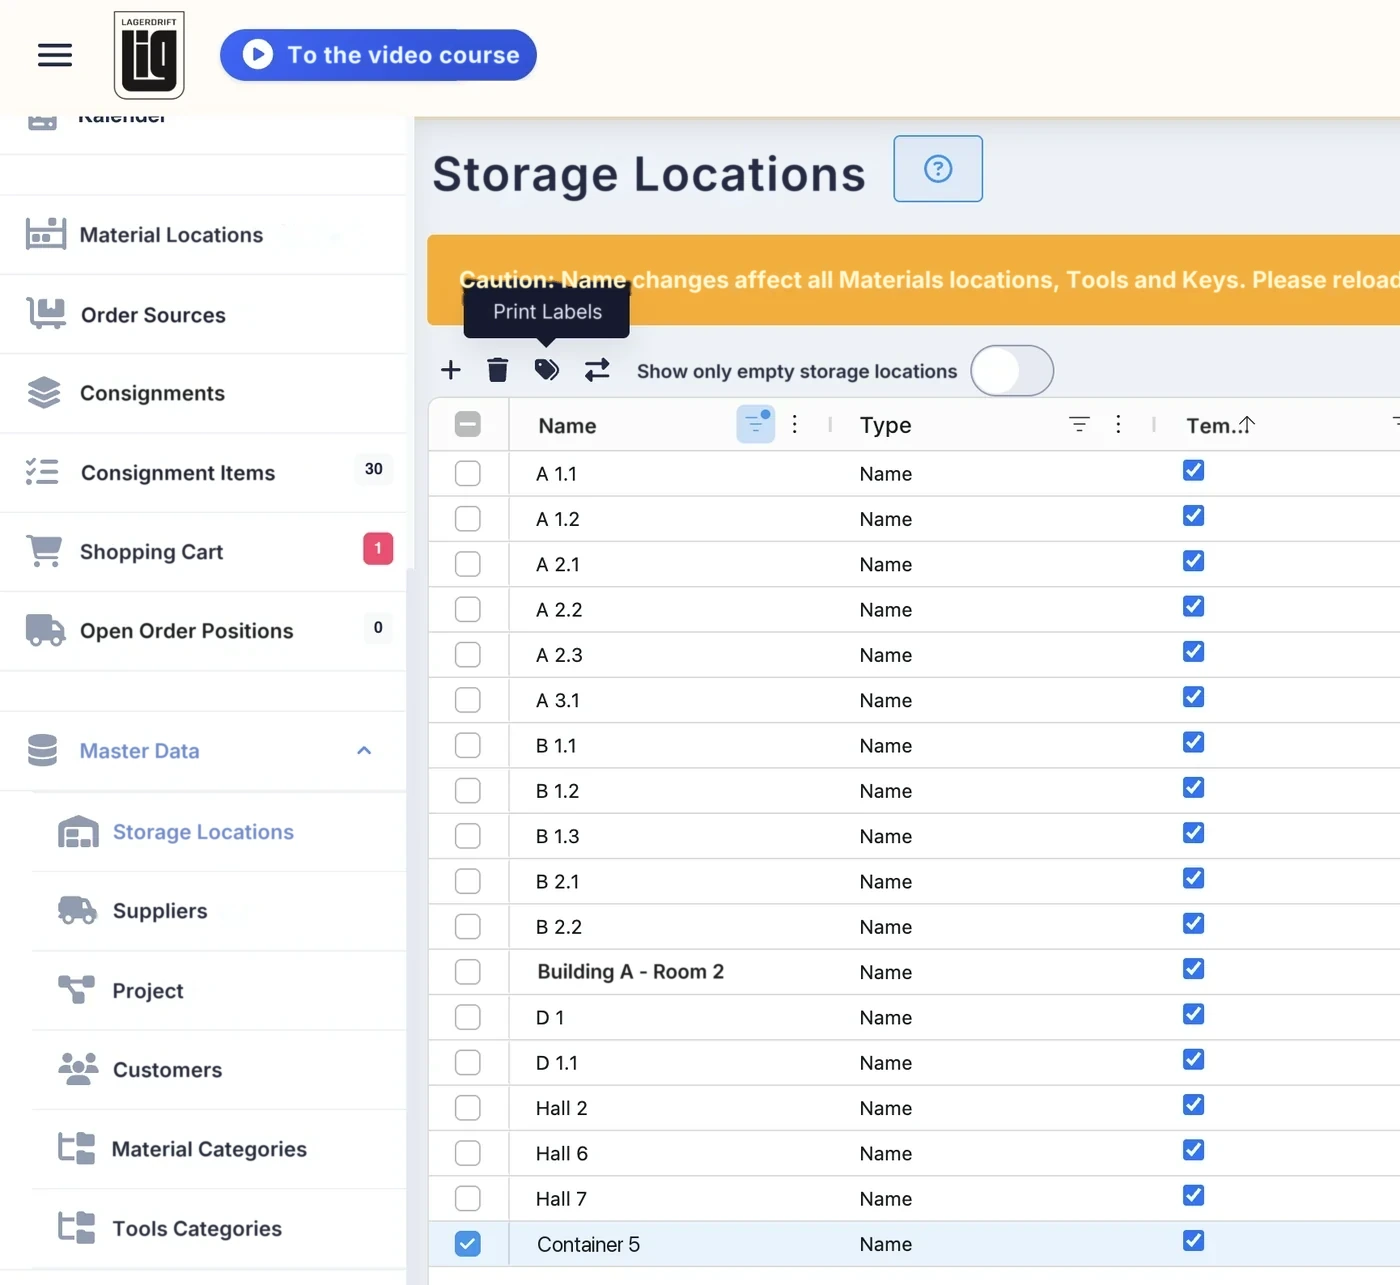Image resolution: width=1400 pixels, height=1285 pixels.
Task: Open Order Sources page
Action: pos(203,314)
